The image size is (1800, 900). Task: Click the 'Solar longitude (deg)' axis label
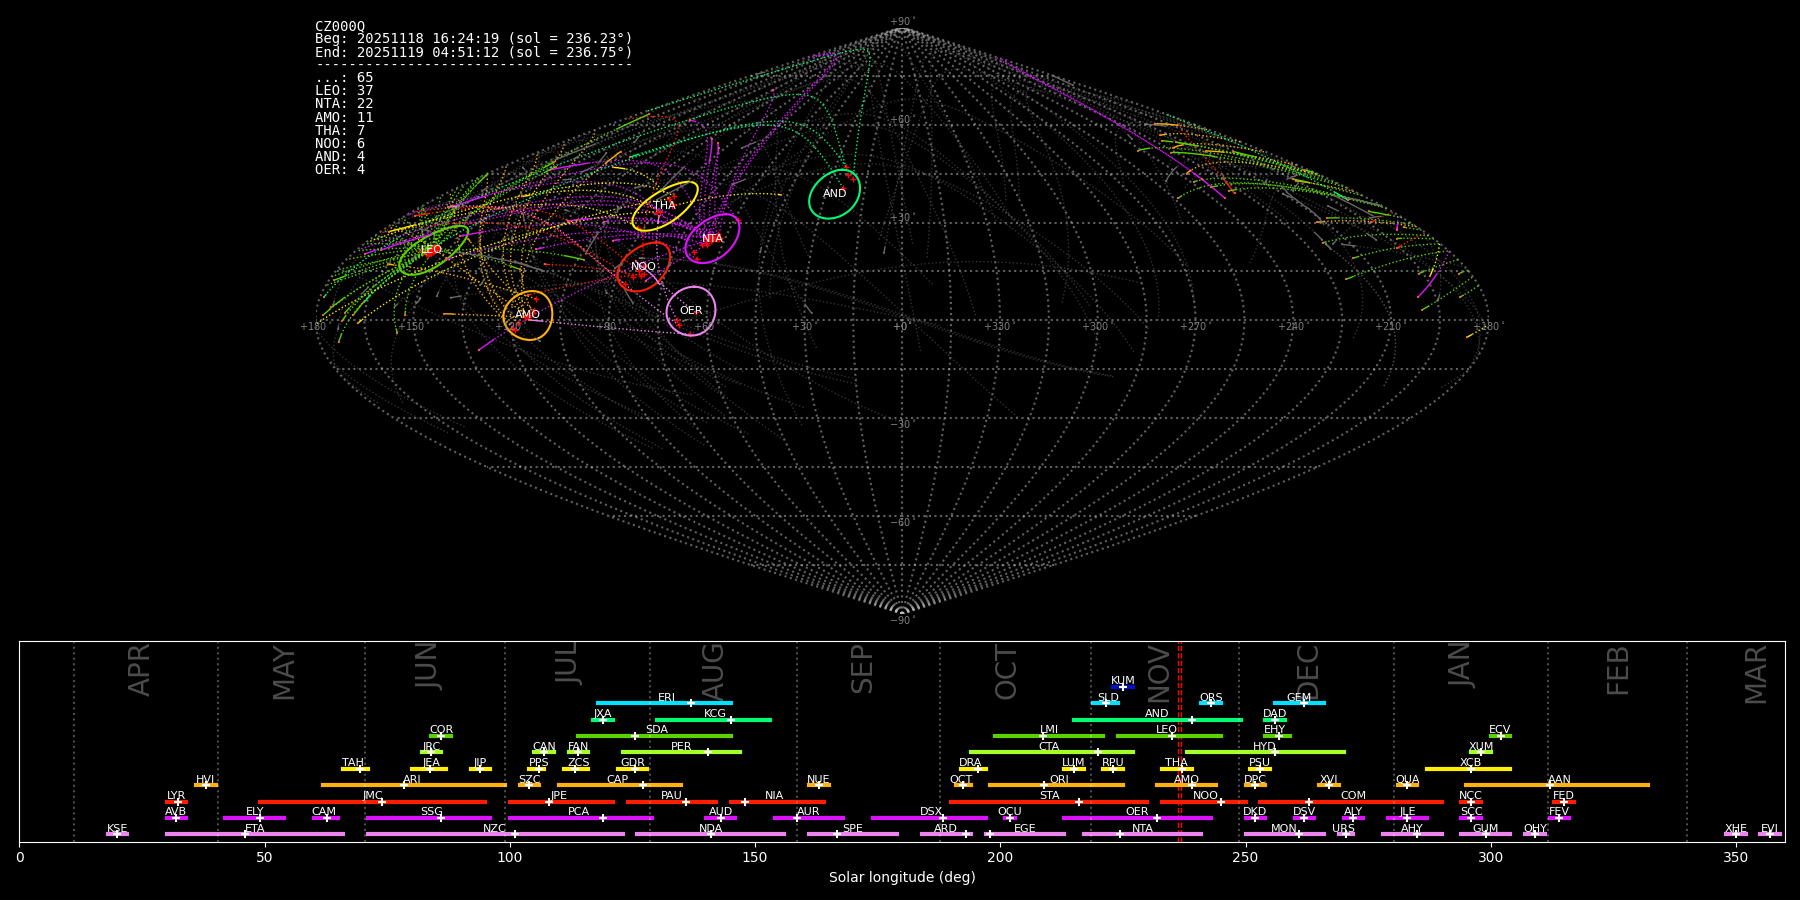tap(902, 878)
